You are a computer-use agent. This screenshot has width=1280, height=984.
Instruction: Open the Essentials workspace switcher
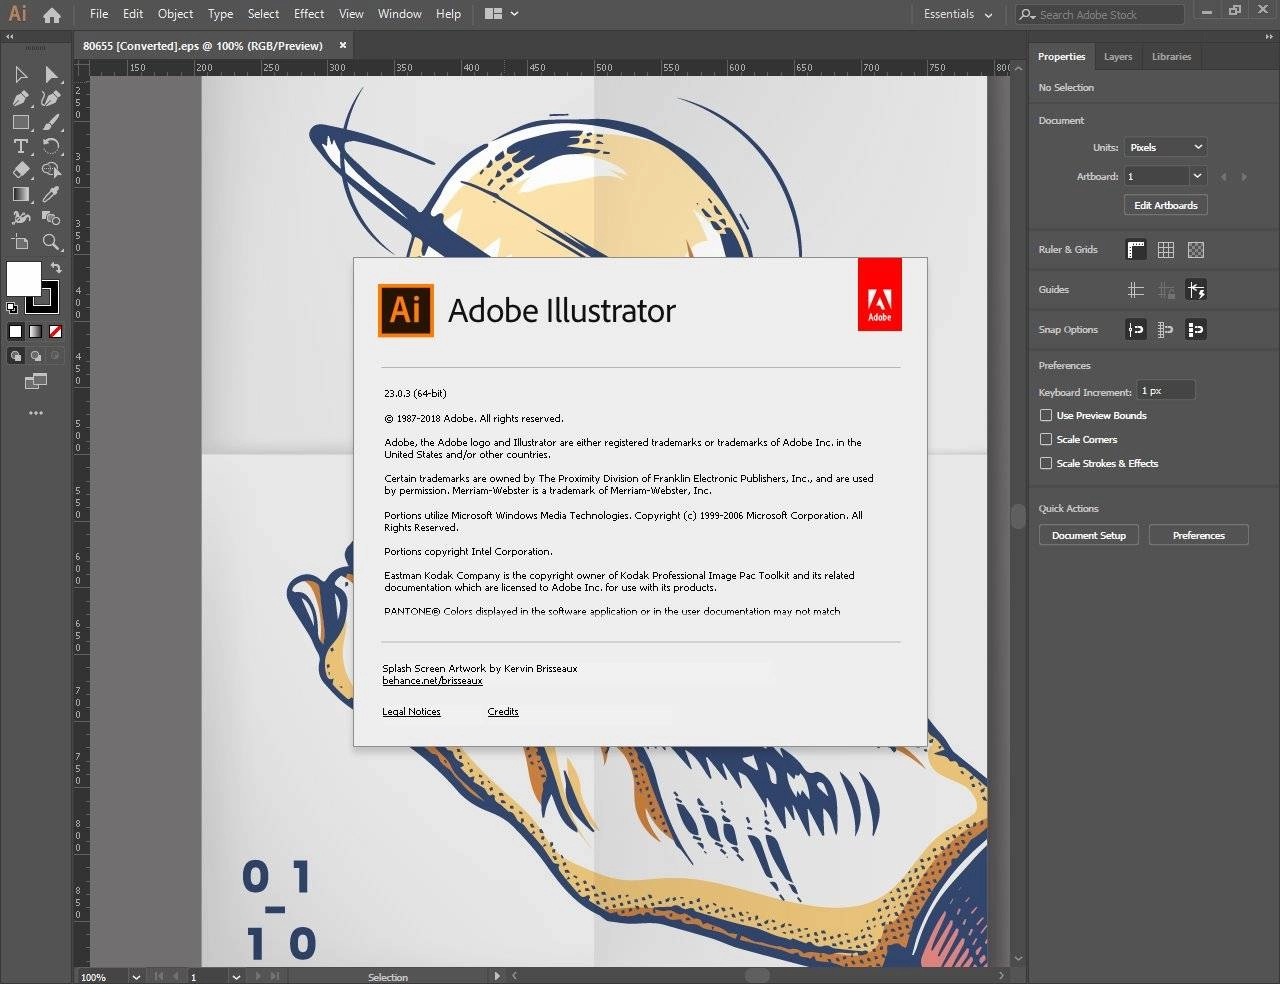click(x=958, y=14)
